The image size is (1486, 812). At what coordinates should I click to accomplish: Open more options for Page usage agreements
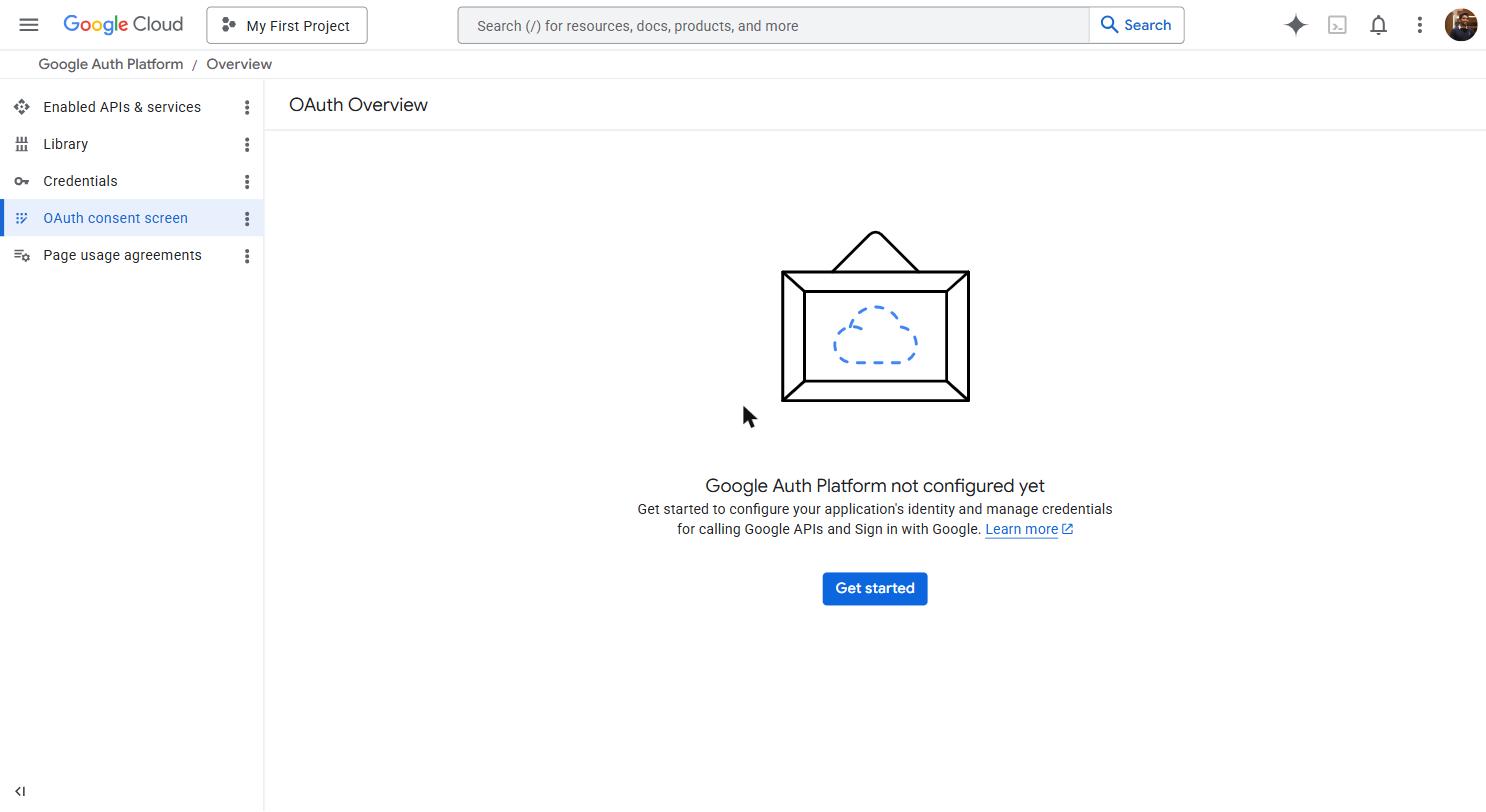(x=247, y=255)
